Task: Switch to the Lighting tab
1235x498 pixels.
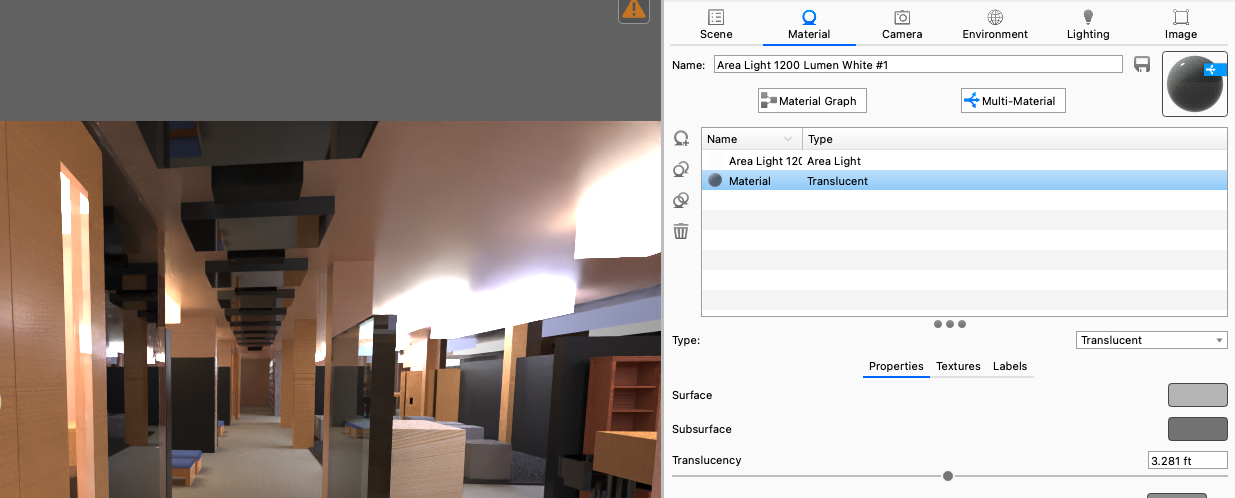Action: [1088, 24]
